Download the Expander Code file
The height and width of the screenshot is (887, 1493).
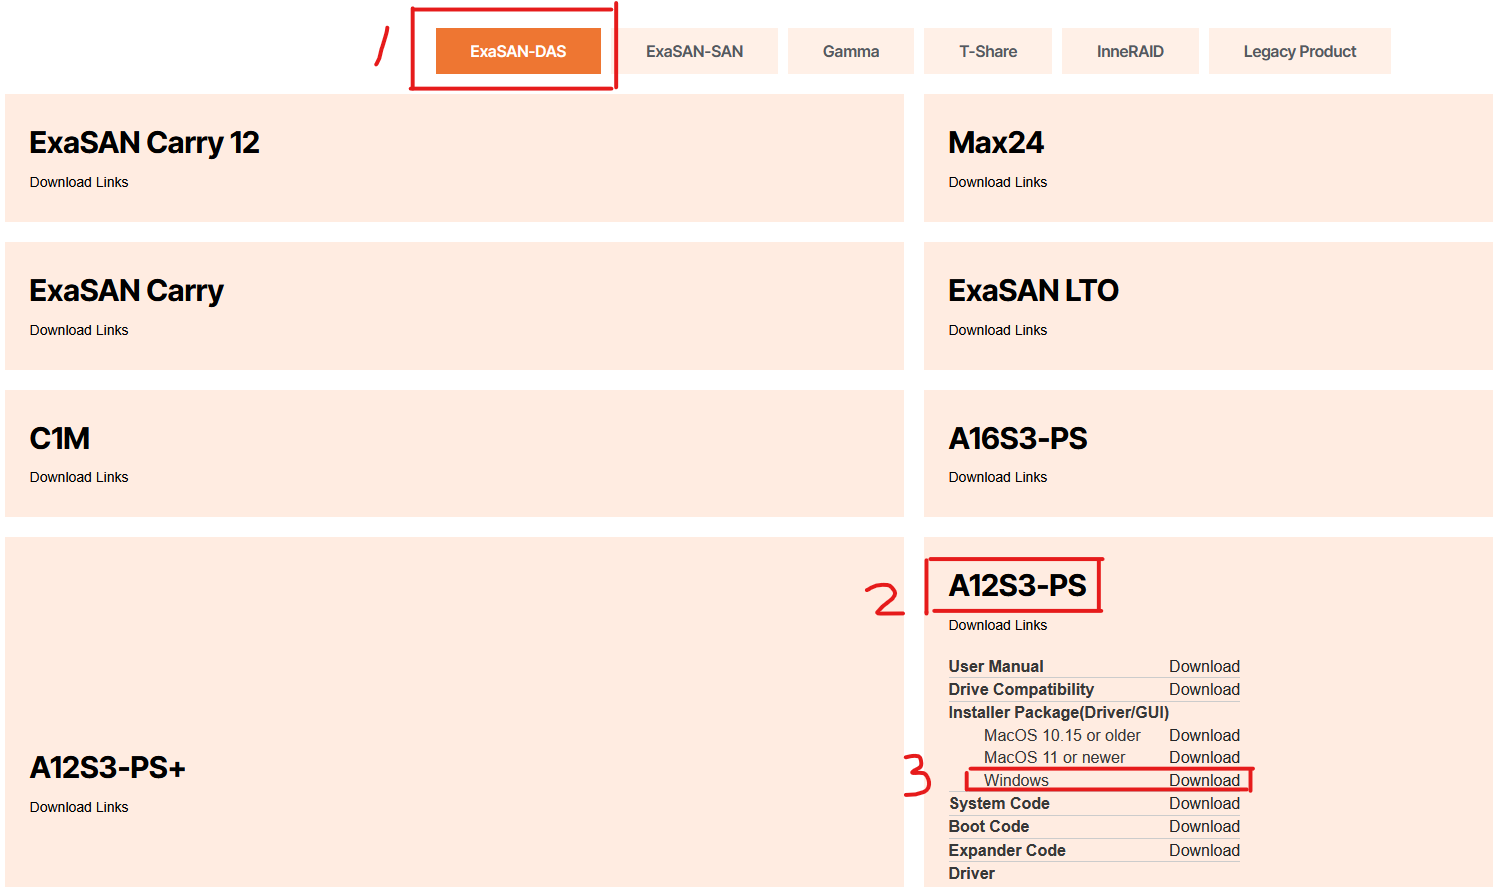tap(1204, 850)
